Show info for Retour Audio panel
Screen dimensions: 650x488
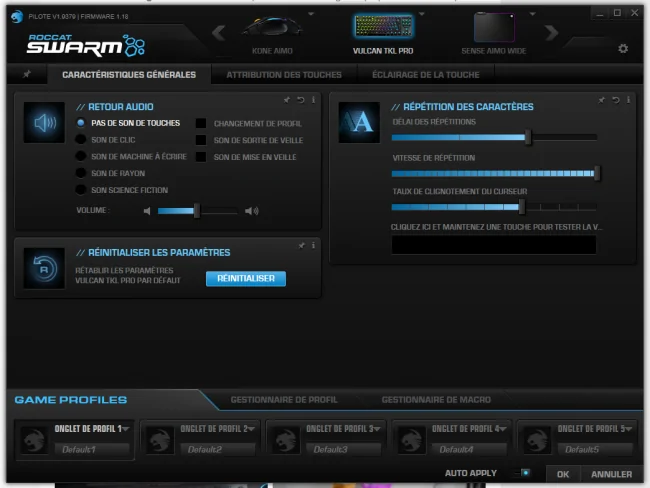(x=313, y=100)
